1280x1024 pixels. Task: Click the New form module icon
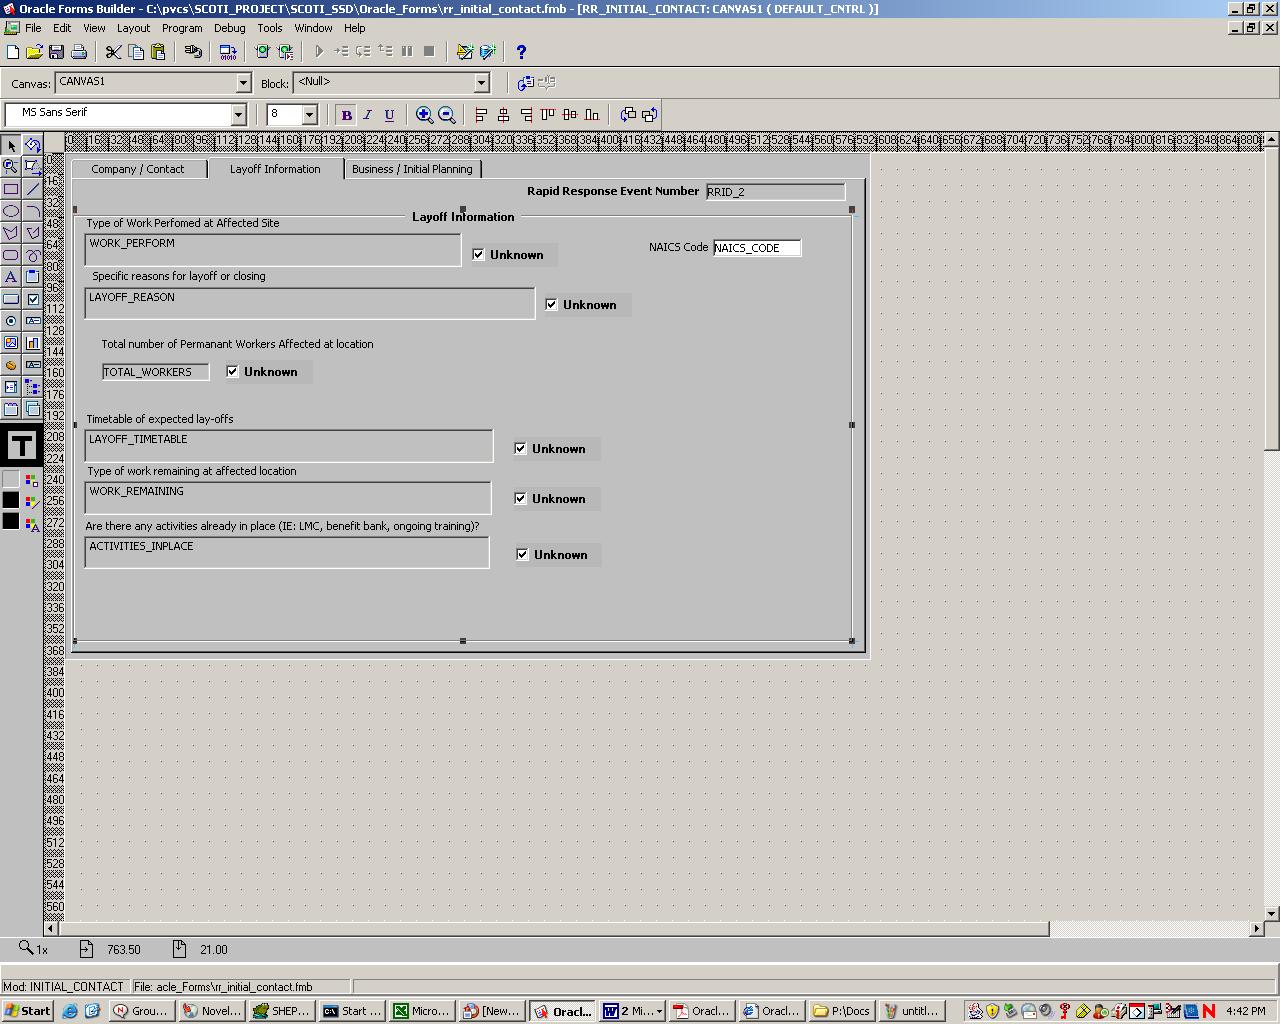(x=12, y=52)
